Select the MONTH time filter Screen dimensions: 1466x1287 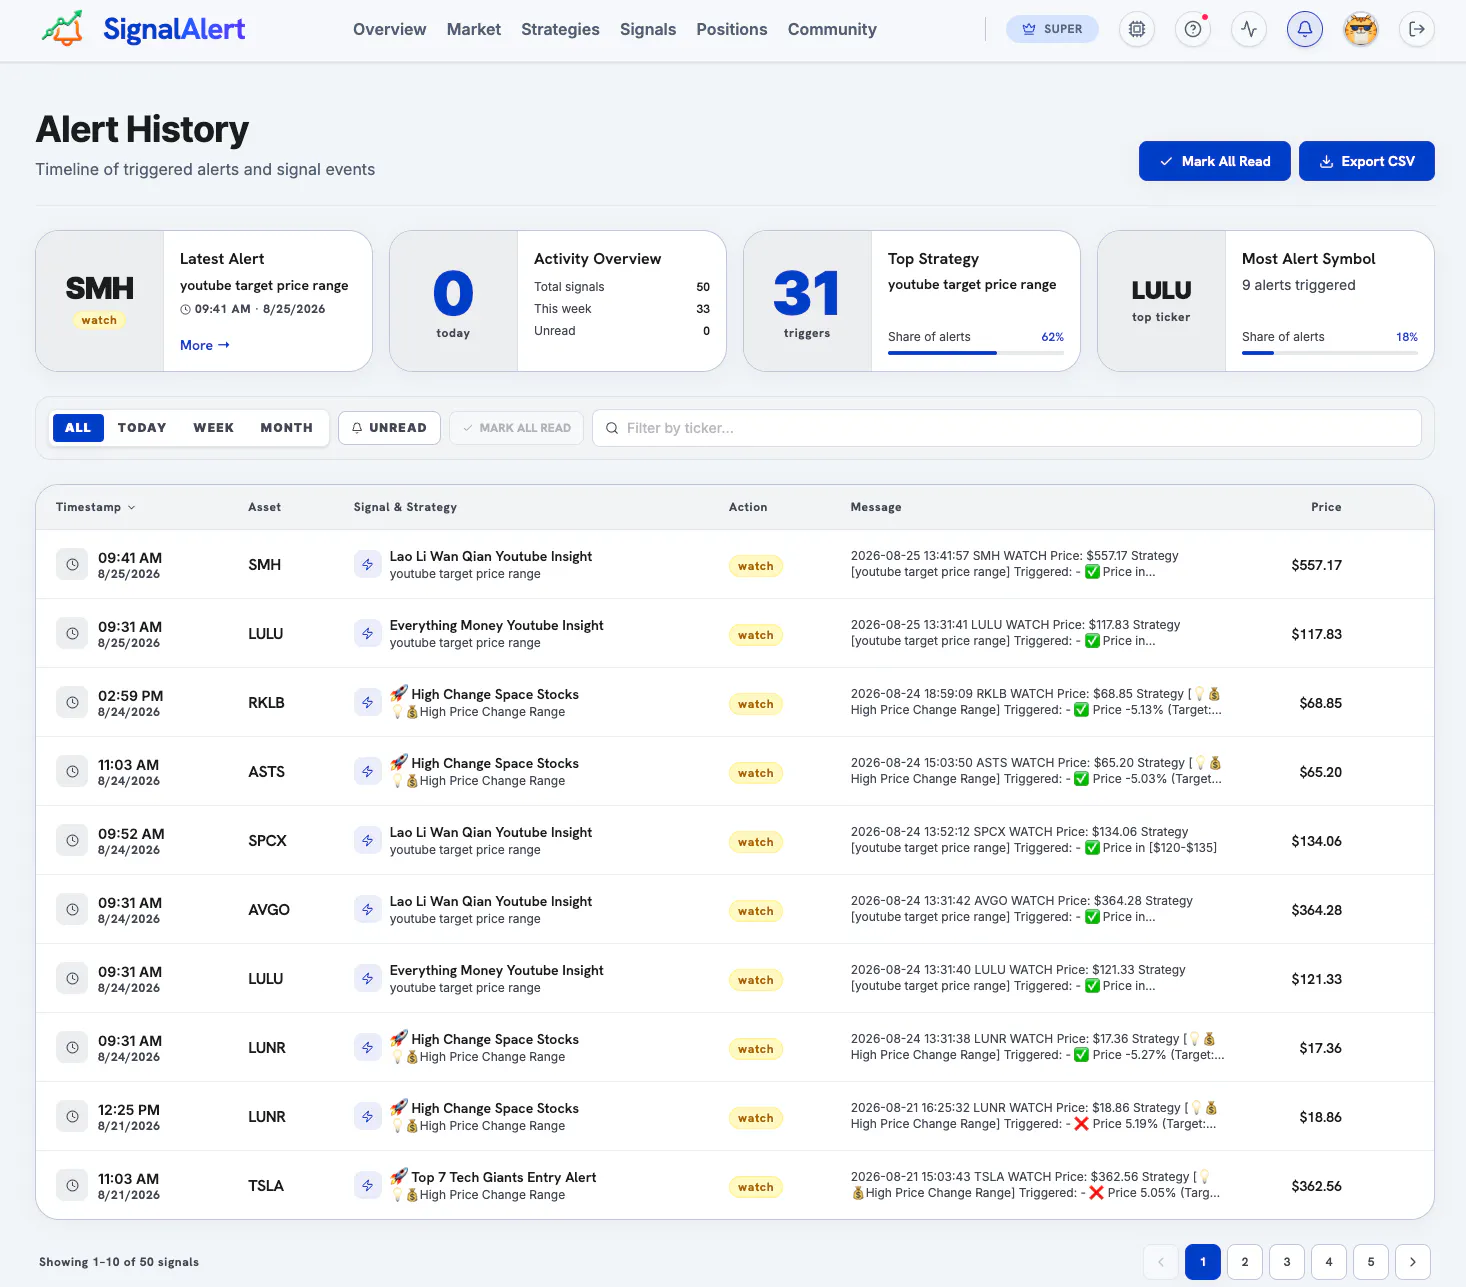click(x=287, y=428)
